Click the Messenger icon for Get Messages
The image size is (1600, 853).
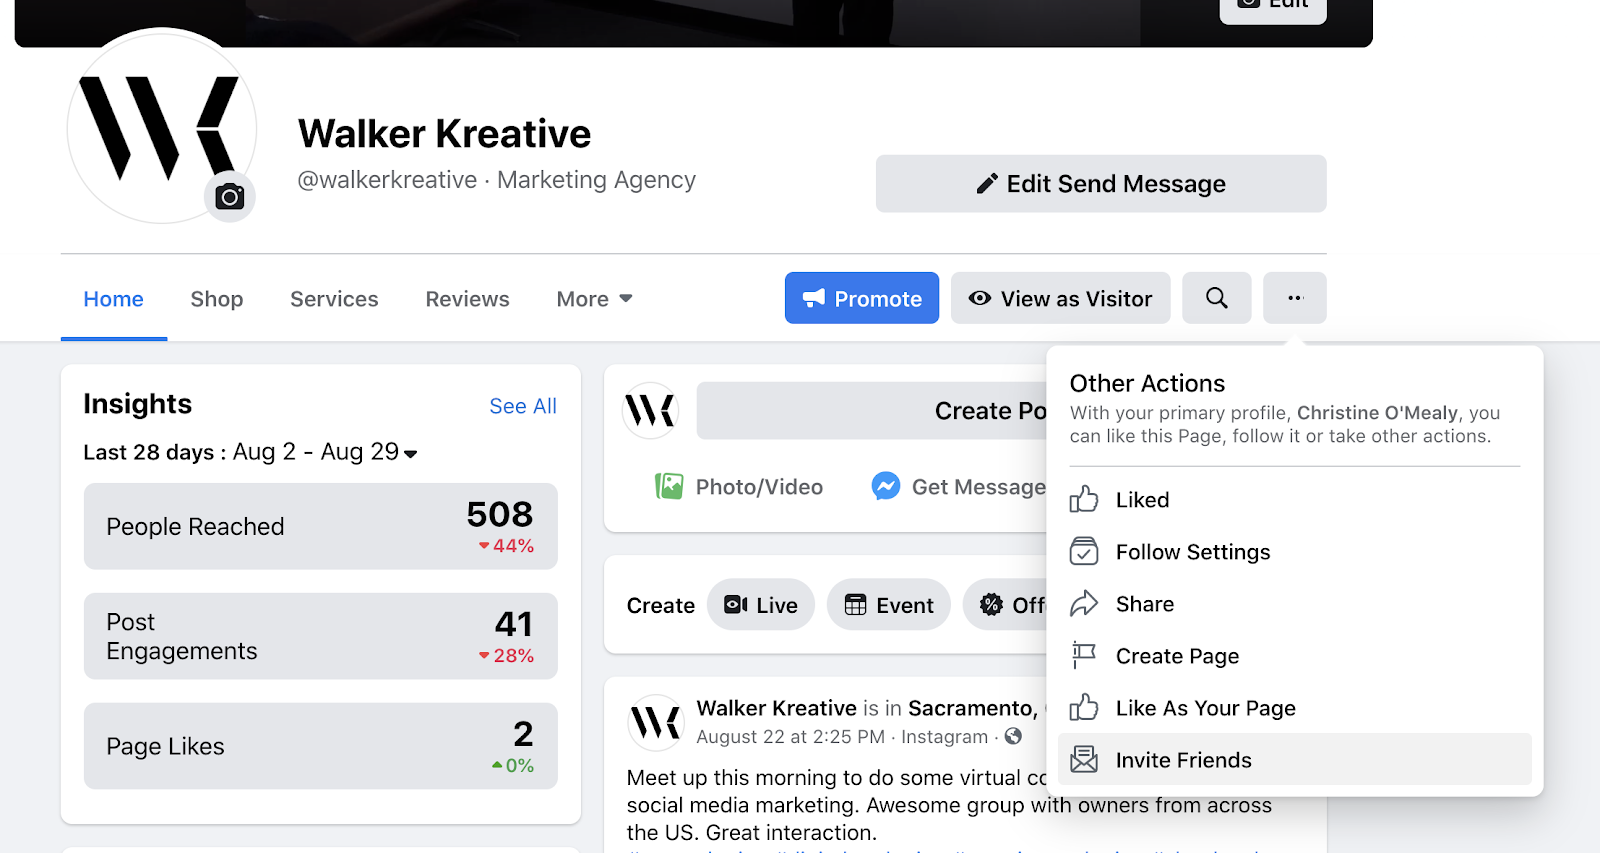[886, 487]
